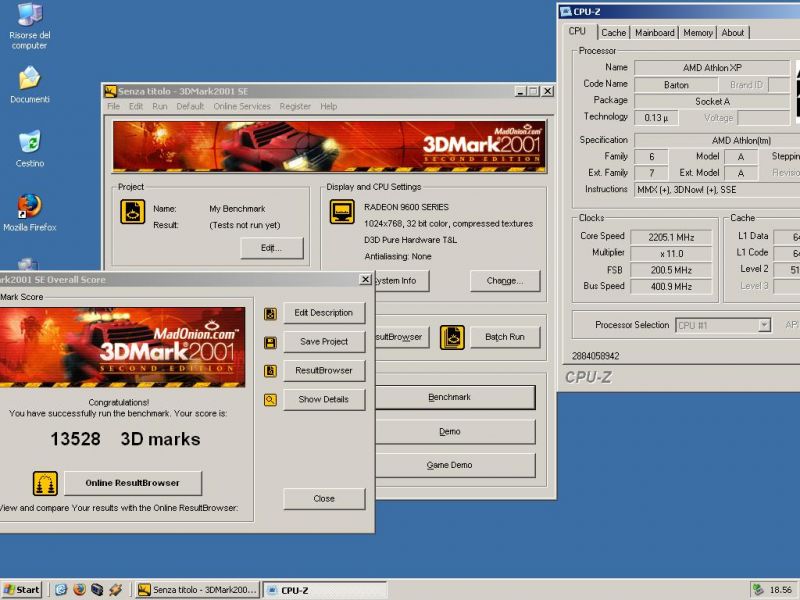Click Close in the Overall Score dialog
This screenshot has width=800, height=600.
(324, 498)
